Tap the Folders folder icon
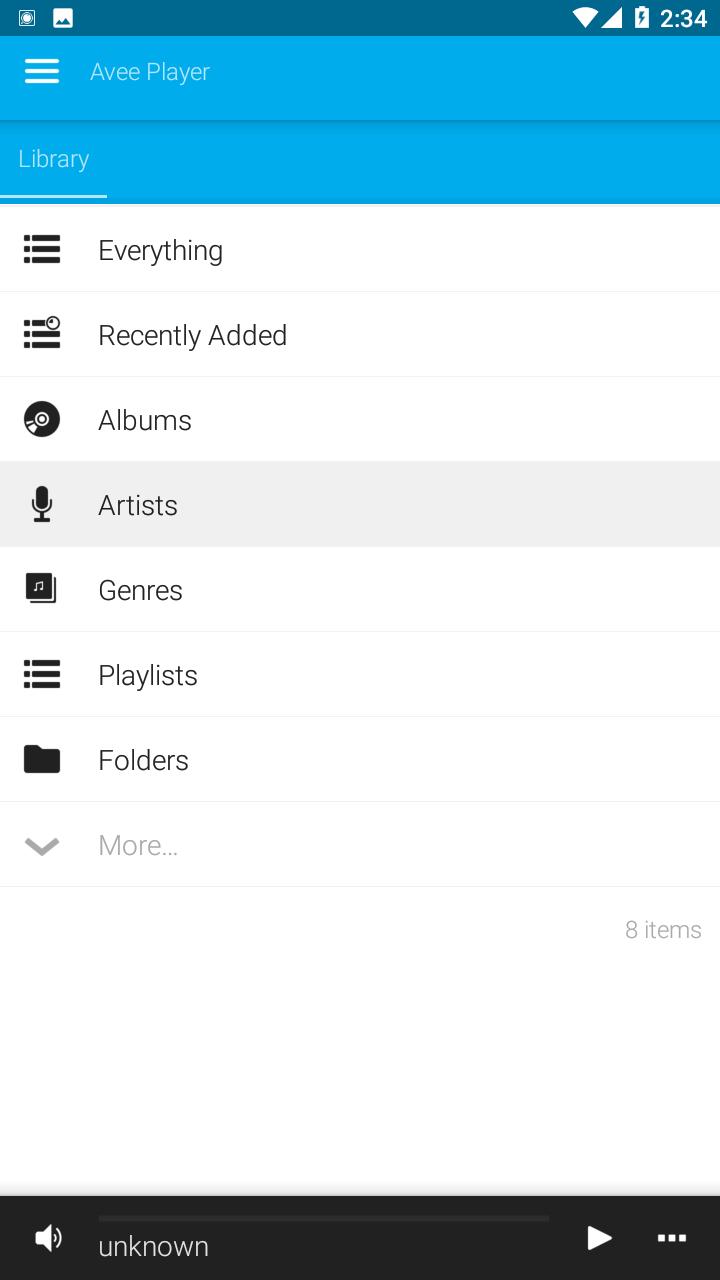This screenshot has width=720, height=1280. click(x=42, y=759)
